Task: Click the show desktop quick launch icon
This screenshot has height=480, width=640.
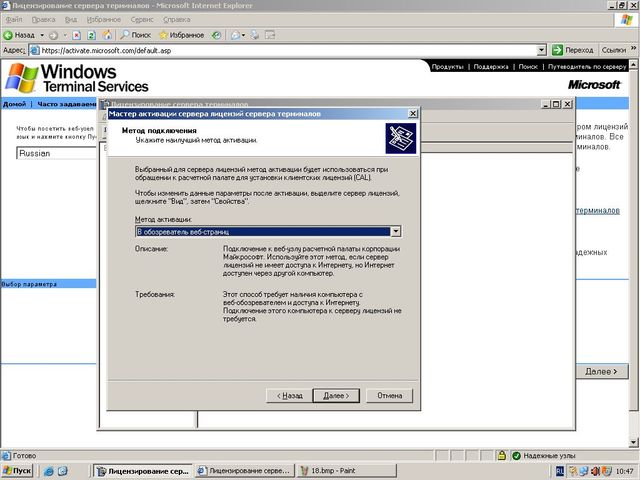Action: coord(62,471)
